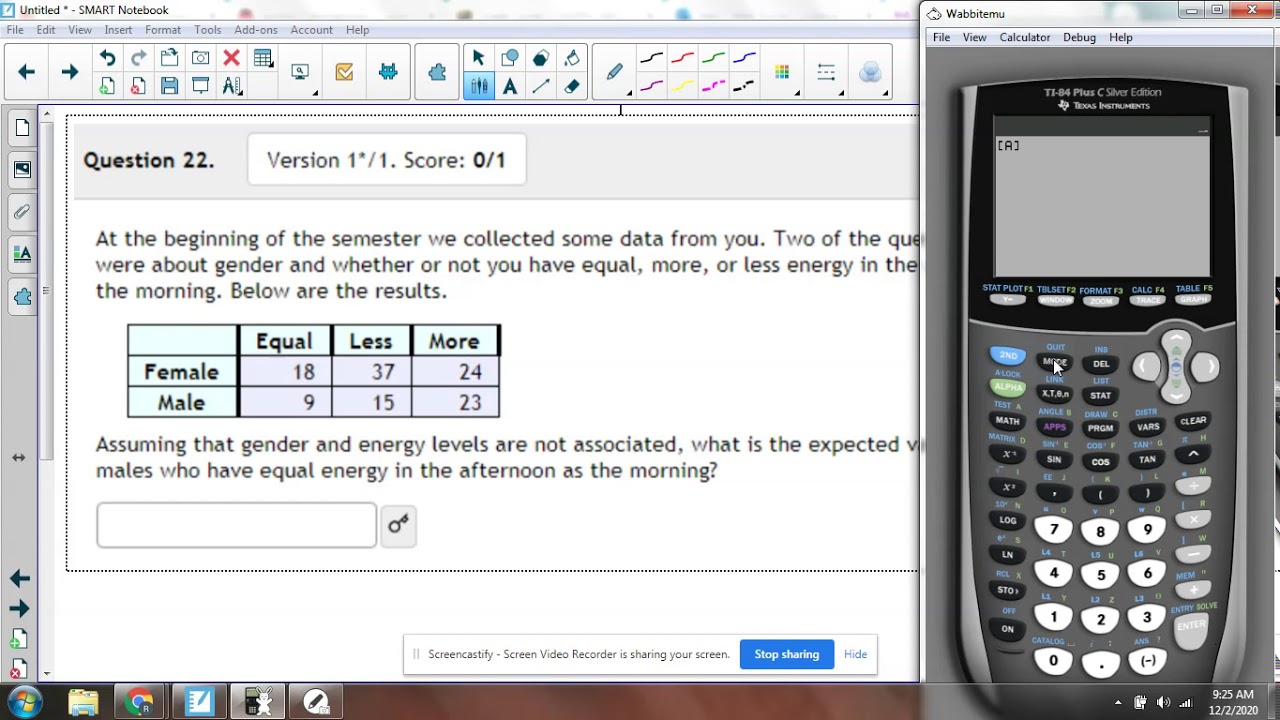Open the Attachments paperclip tab

pyautogui.click(x=22, y=212)
